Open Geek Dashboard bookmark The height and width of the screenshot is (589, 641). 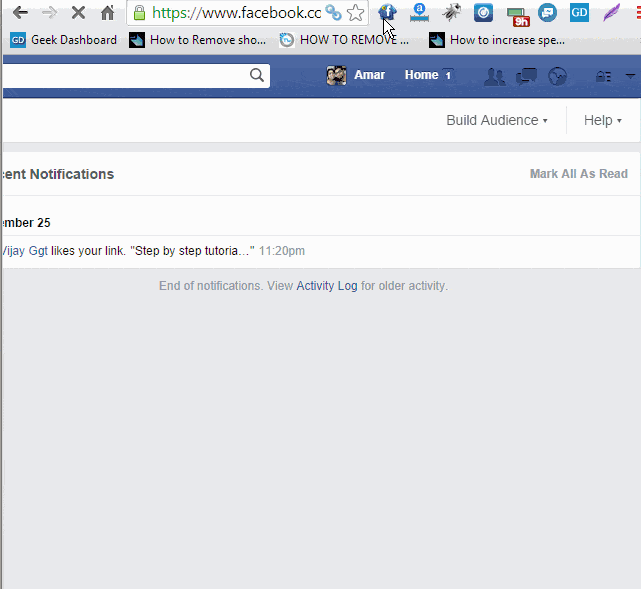pos(63,40)
